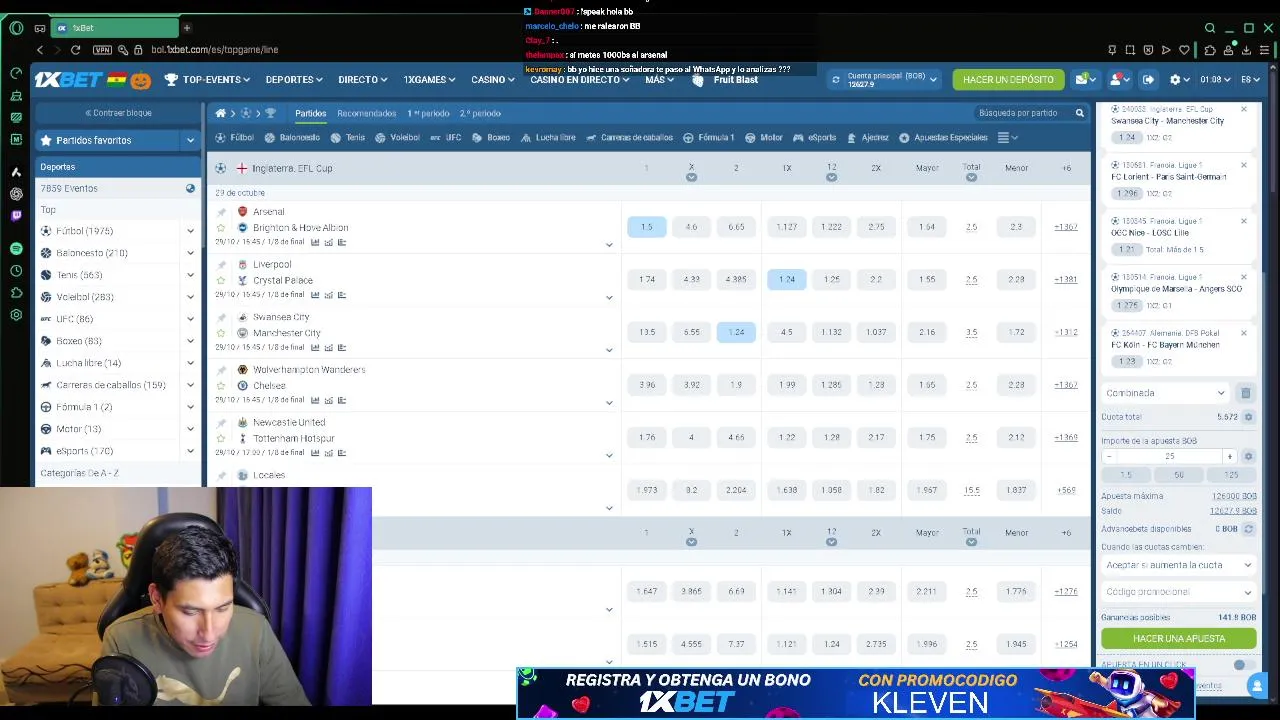This screenshot has height=720, width=1280.
Task: Open the globe icon beside 7859 Eventos
Action: pos(190,188)
